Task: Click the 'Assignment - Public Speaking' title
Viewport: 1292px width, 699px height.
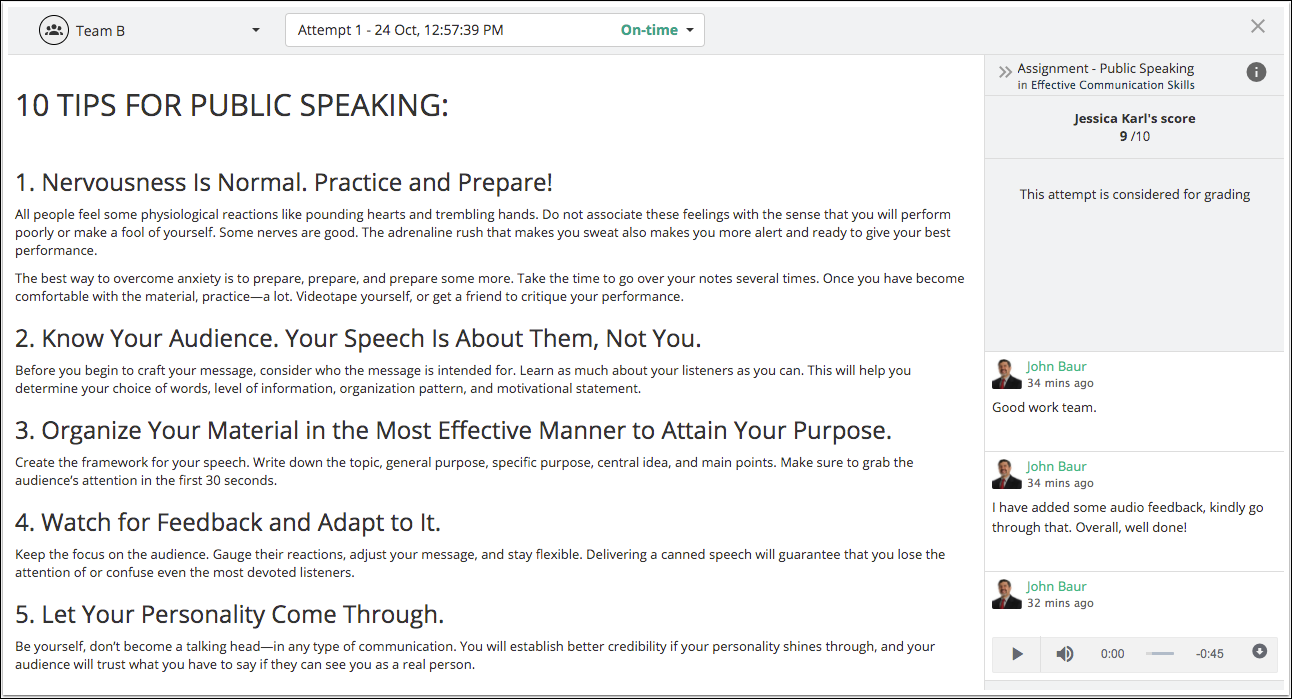Action: pos(1106,68)
